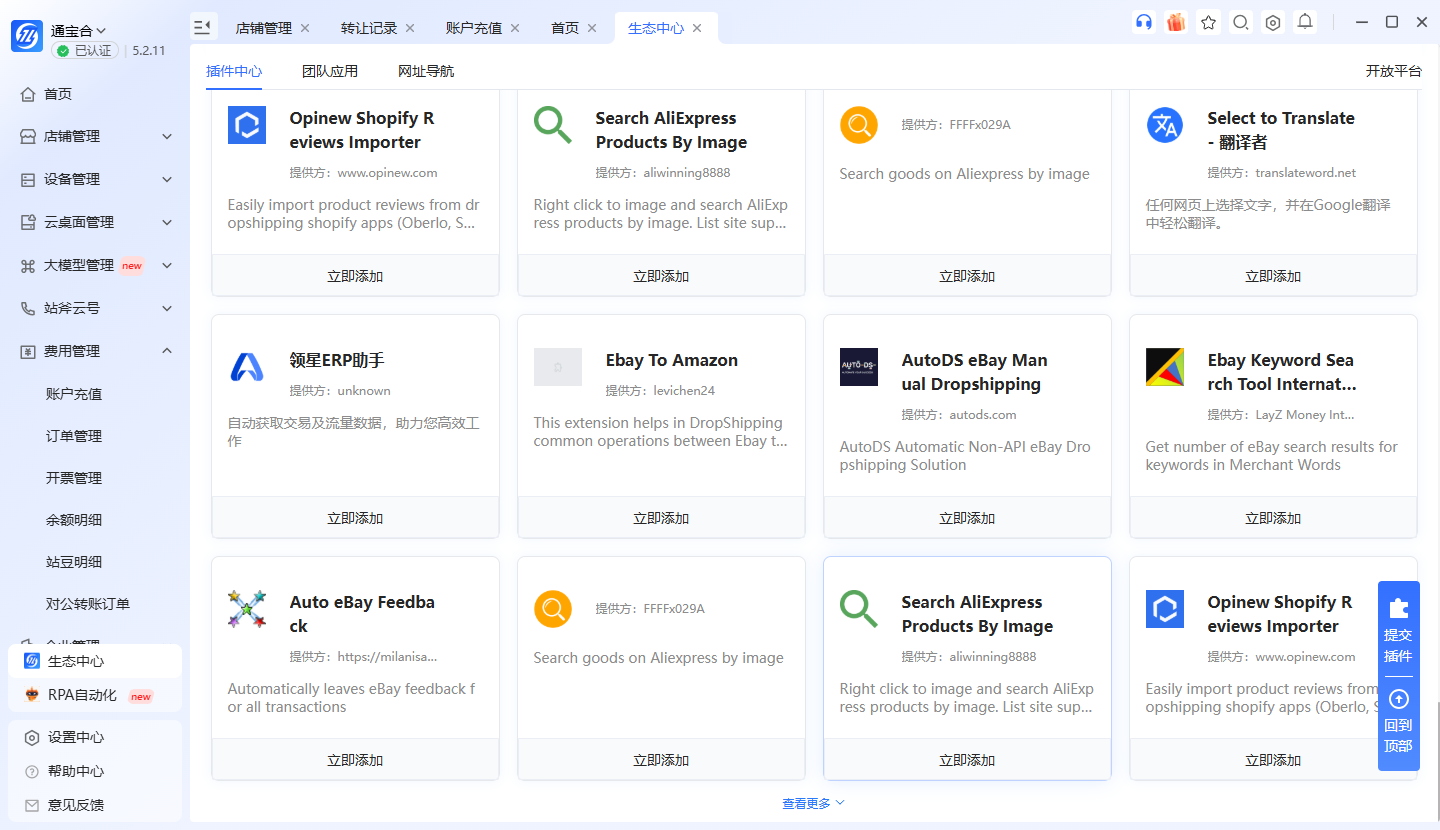This screenshot has width=1440, height=830.
Task: Click the sidebar 首页 house icon
Action: click(28, 94)
